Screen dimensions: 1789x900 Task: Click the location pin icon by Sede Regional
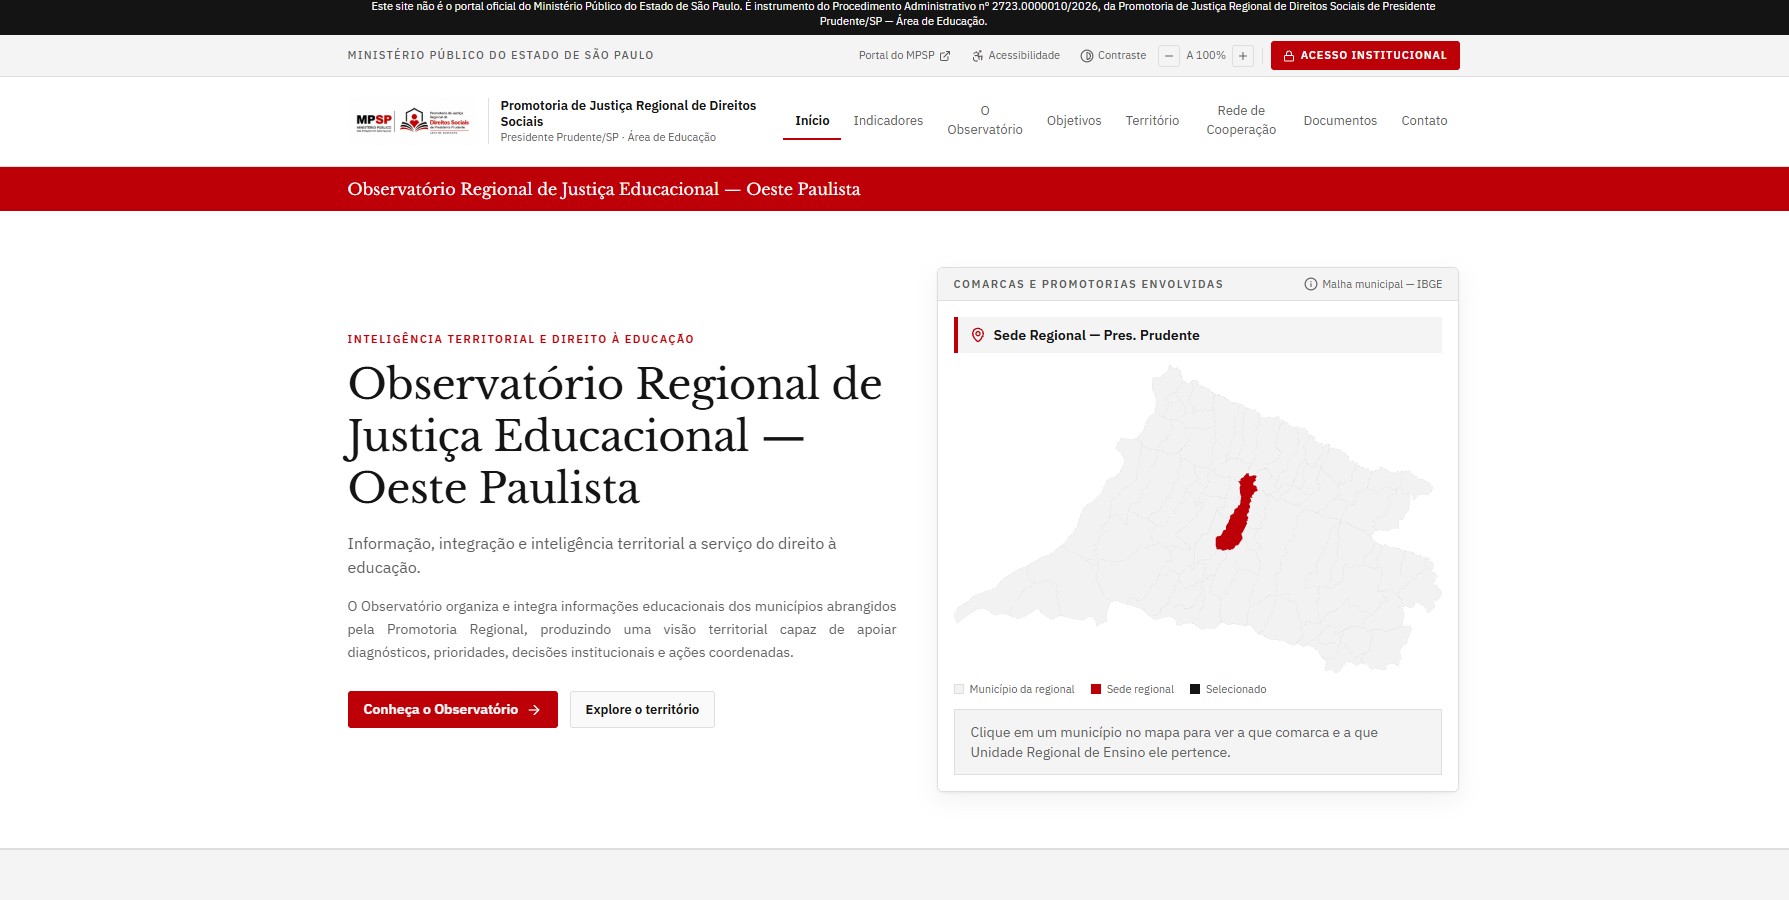click(x=978, y=335)
